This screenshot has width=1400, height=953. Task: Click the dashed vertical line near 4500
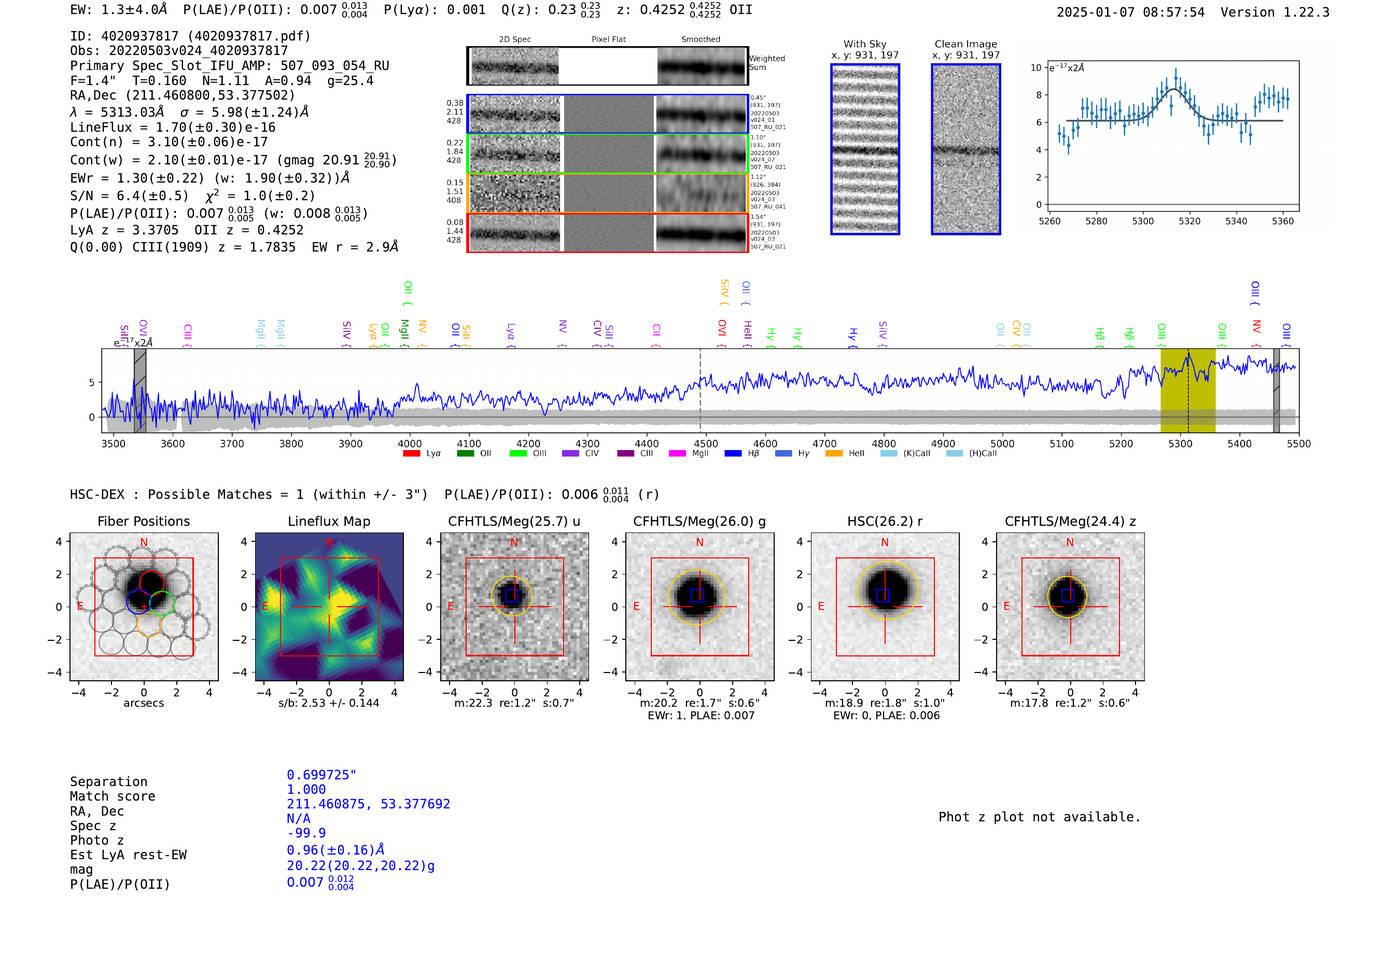(x=700, y=390)
